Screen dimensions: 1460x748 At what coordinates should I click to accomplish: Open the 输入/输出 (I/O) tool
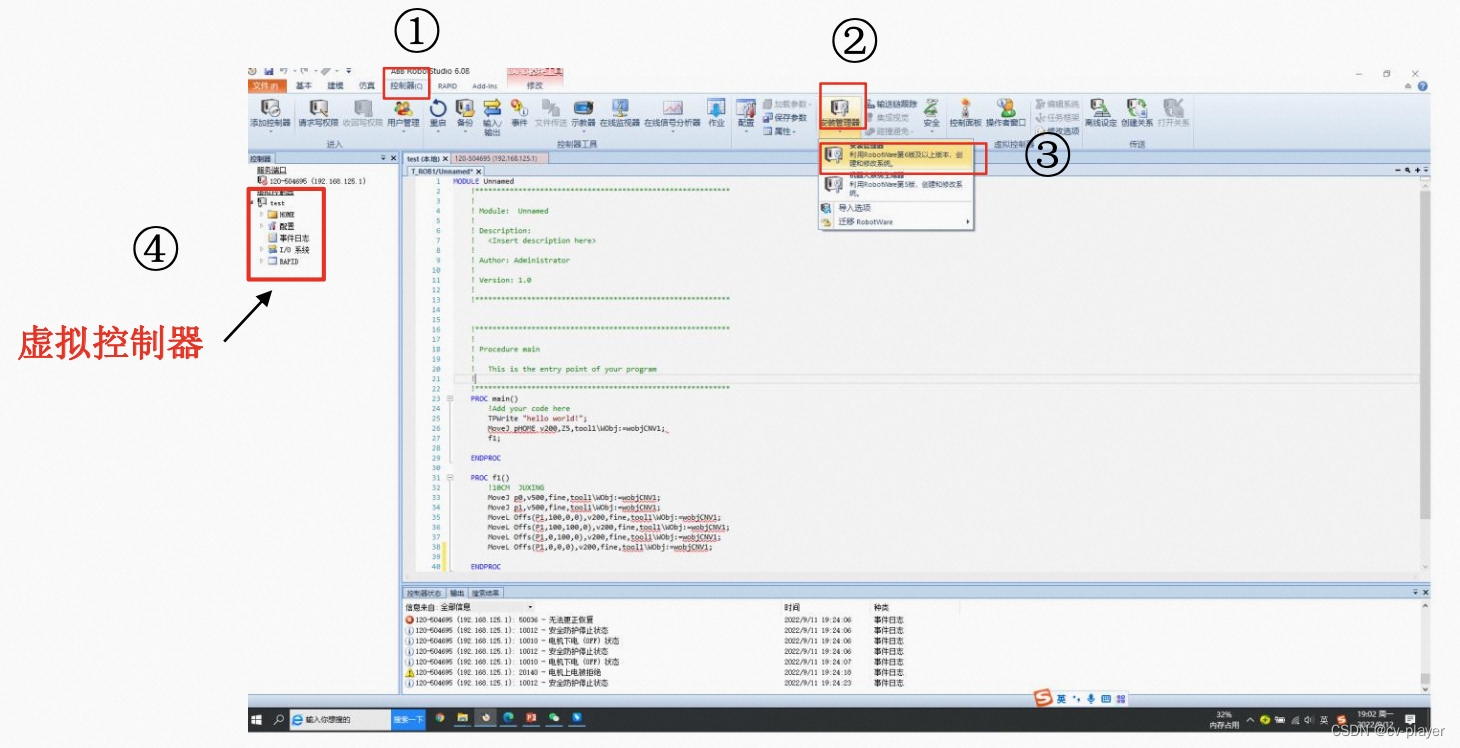[x=492, y=117]
